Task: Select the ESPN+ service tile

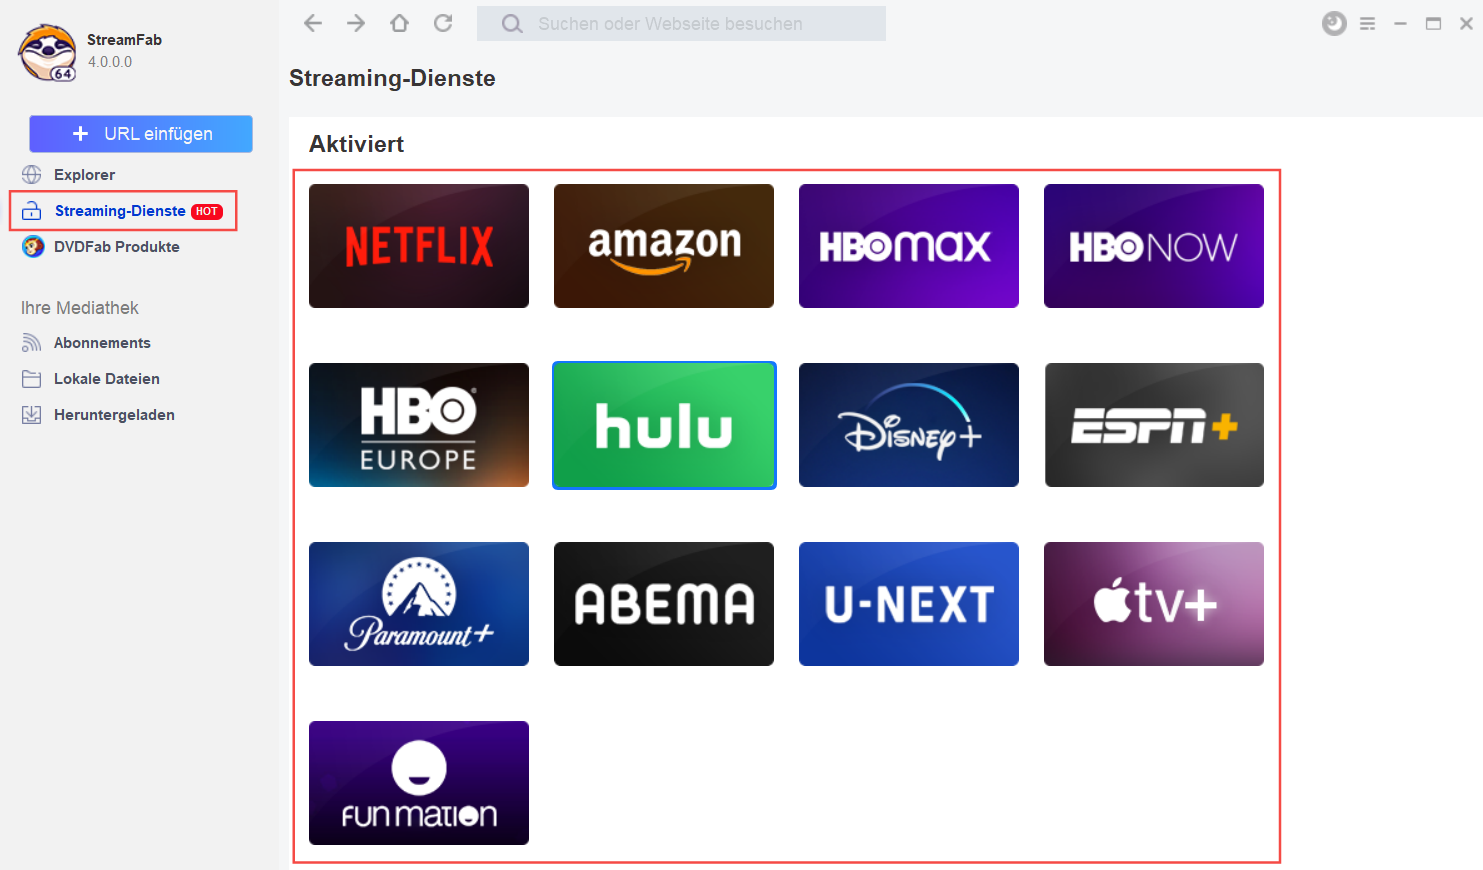Action: click(x=1154, y=425)
